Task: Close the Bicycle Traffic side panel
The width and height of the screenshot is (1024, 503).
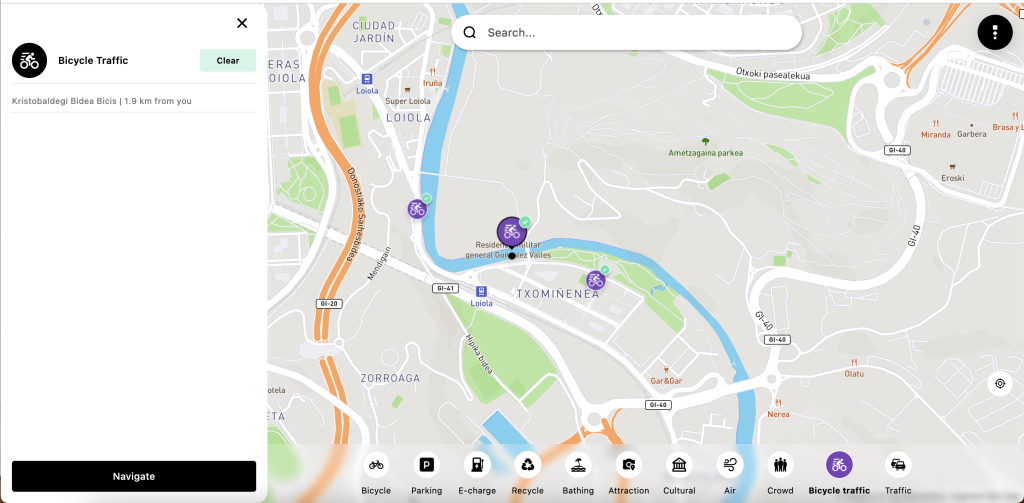Action: [x=242, y=24]
